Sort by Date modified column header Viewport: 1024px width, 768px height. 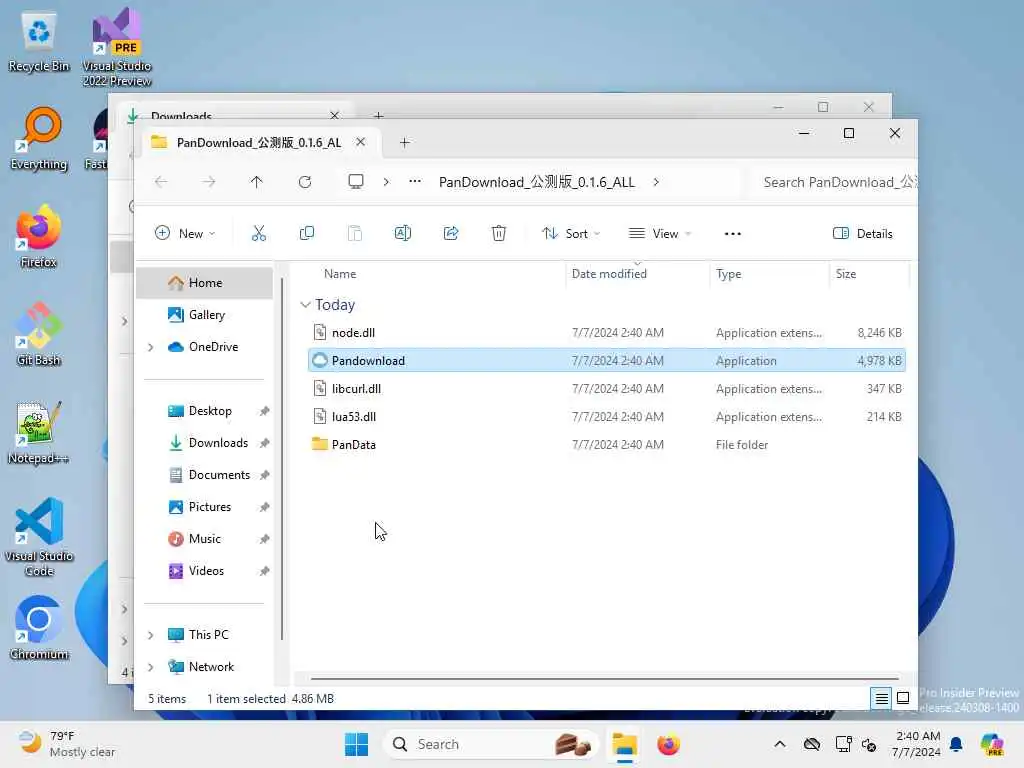click(x=637, y=274)
